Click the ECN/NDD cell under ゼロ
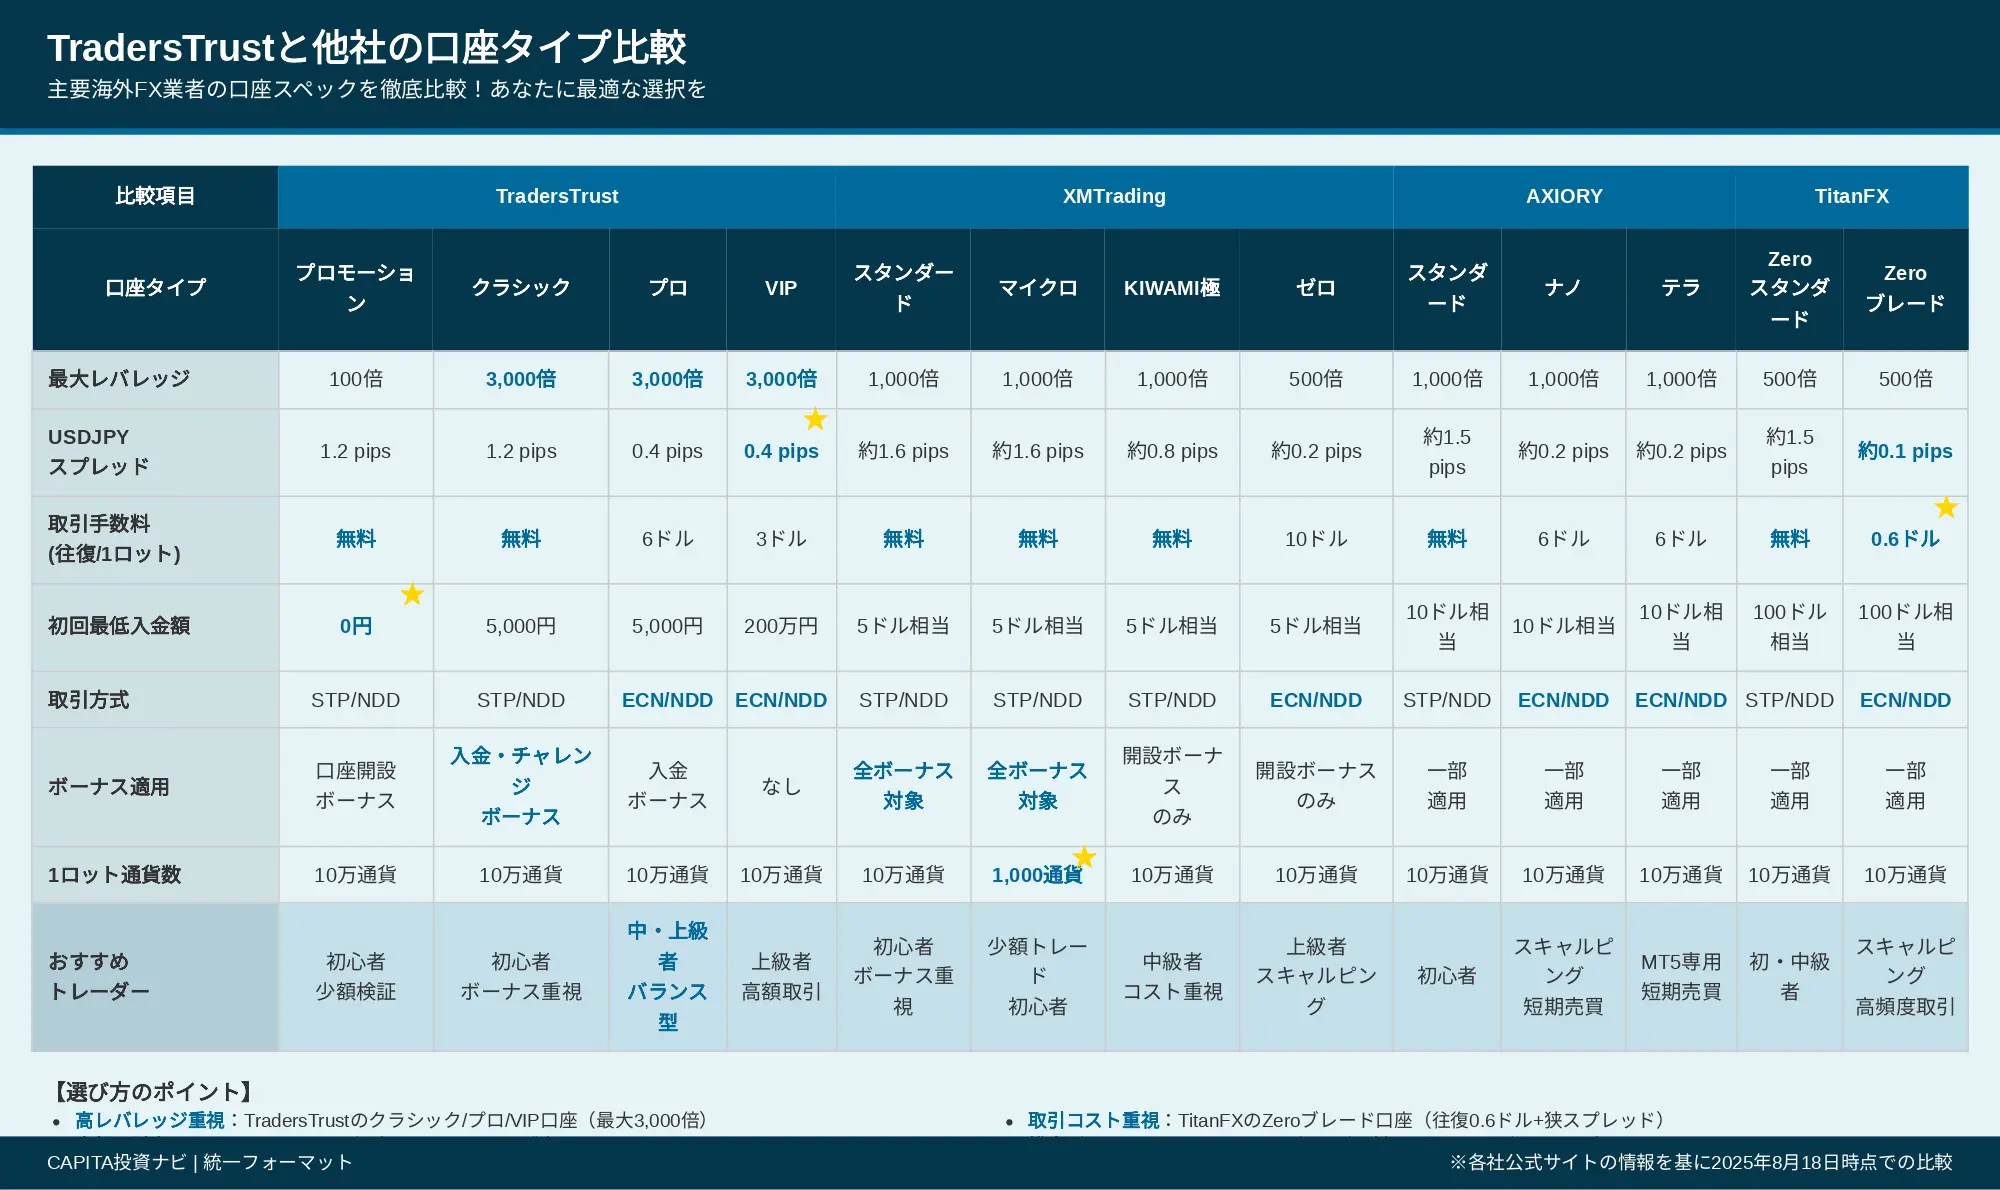2000x1190 pixels. (1316, 700)
